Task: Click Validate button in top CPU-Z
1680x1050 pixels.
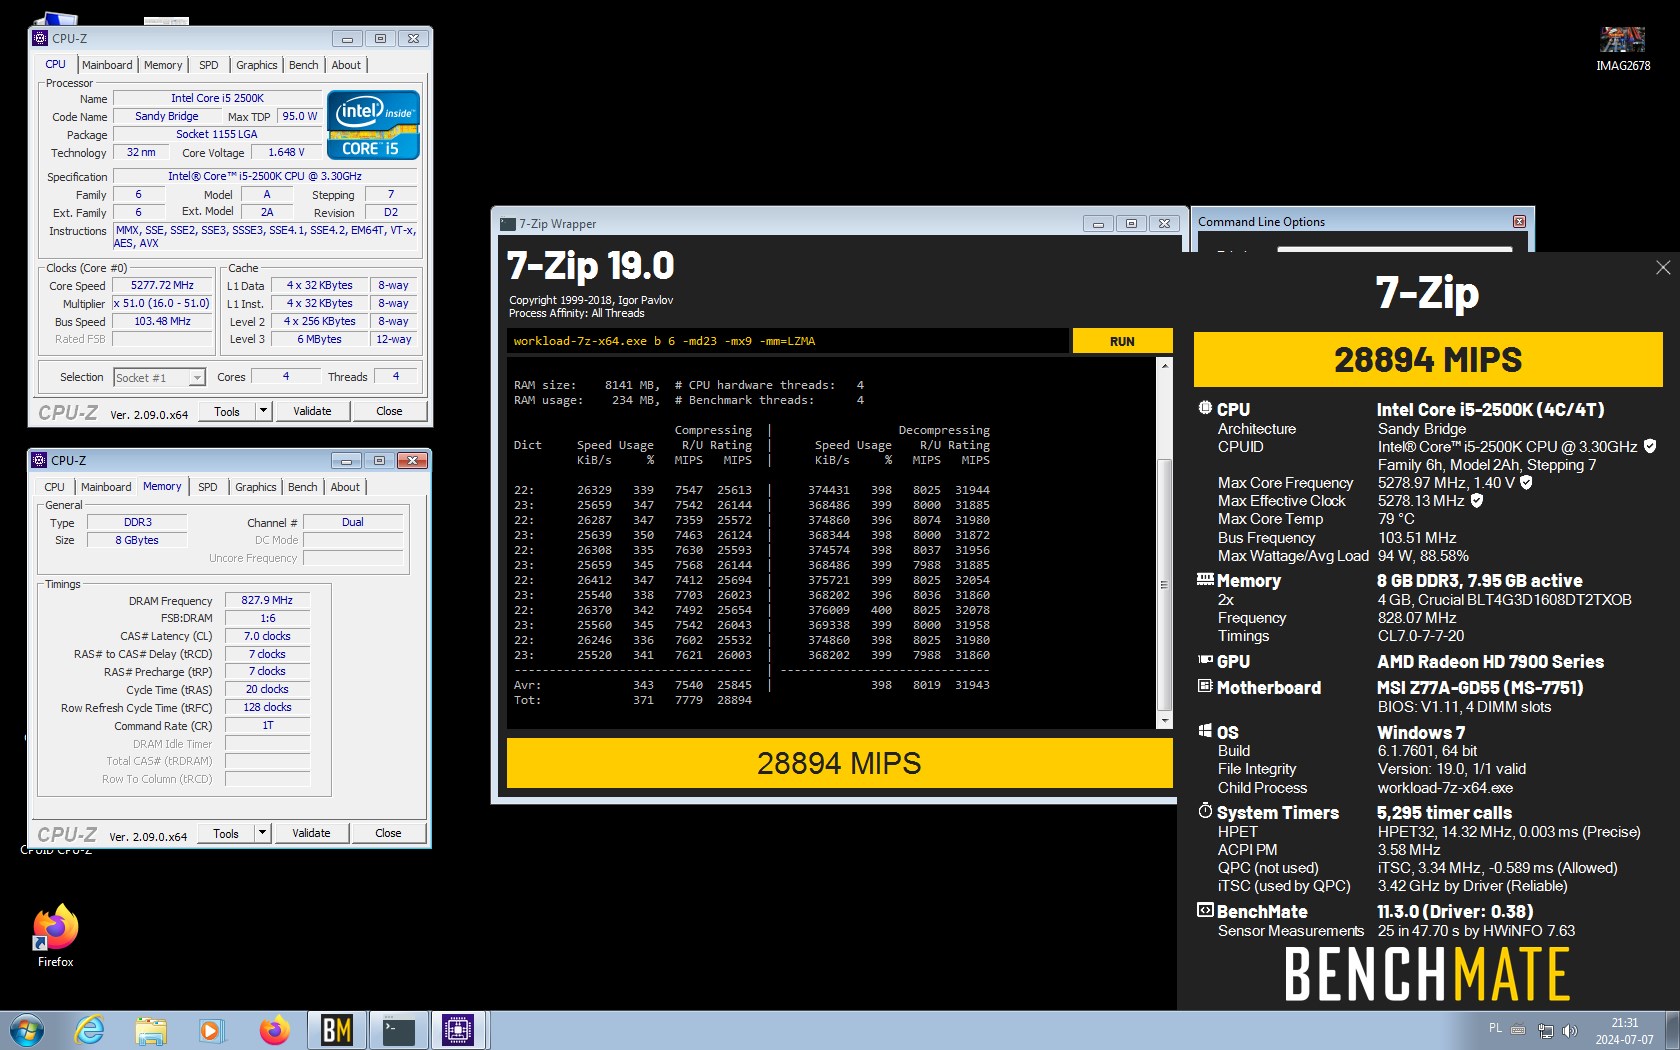Action: tap(312, 411)
